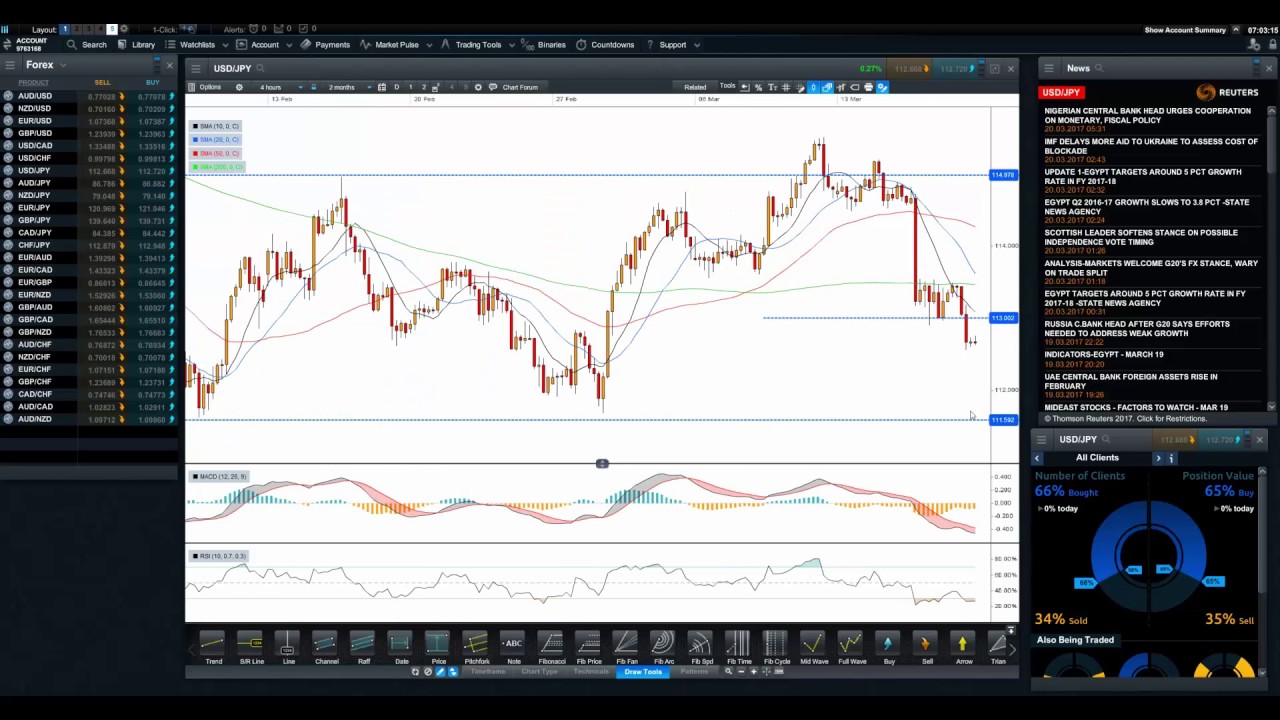The image size is (1280, 720).
Task: Select the S/R Line drawing tool
Action: click(x=250, y=648)
